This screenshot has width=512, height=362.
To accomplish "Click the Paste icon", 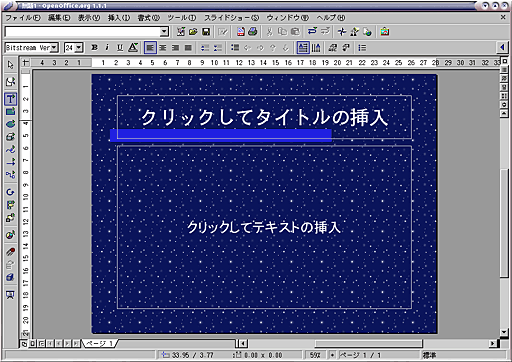I will coord(295,32).
